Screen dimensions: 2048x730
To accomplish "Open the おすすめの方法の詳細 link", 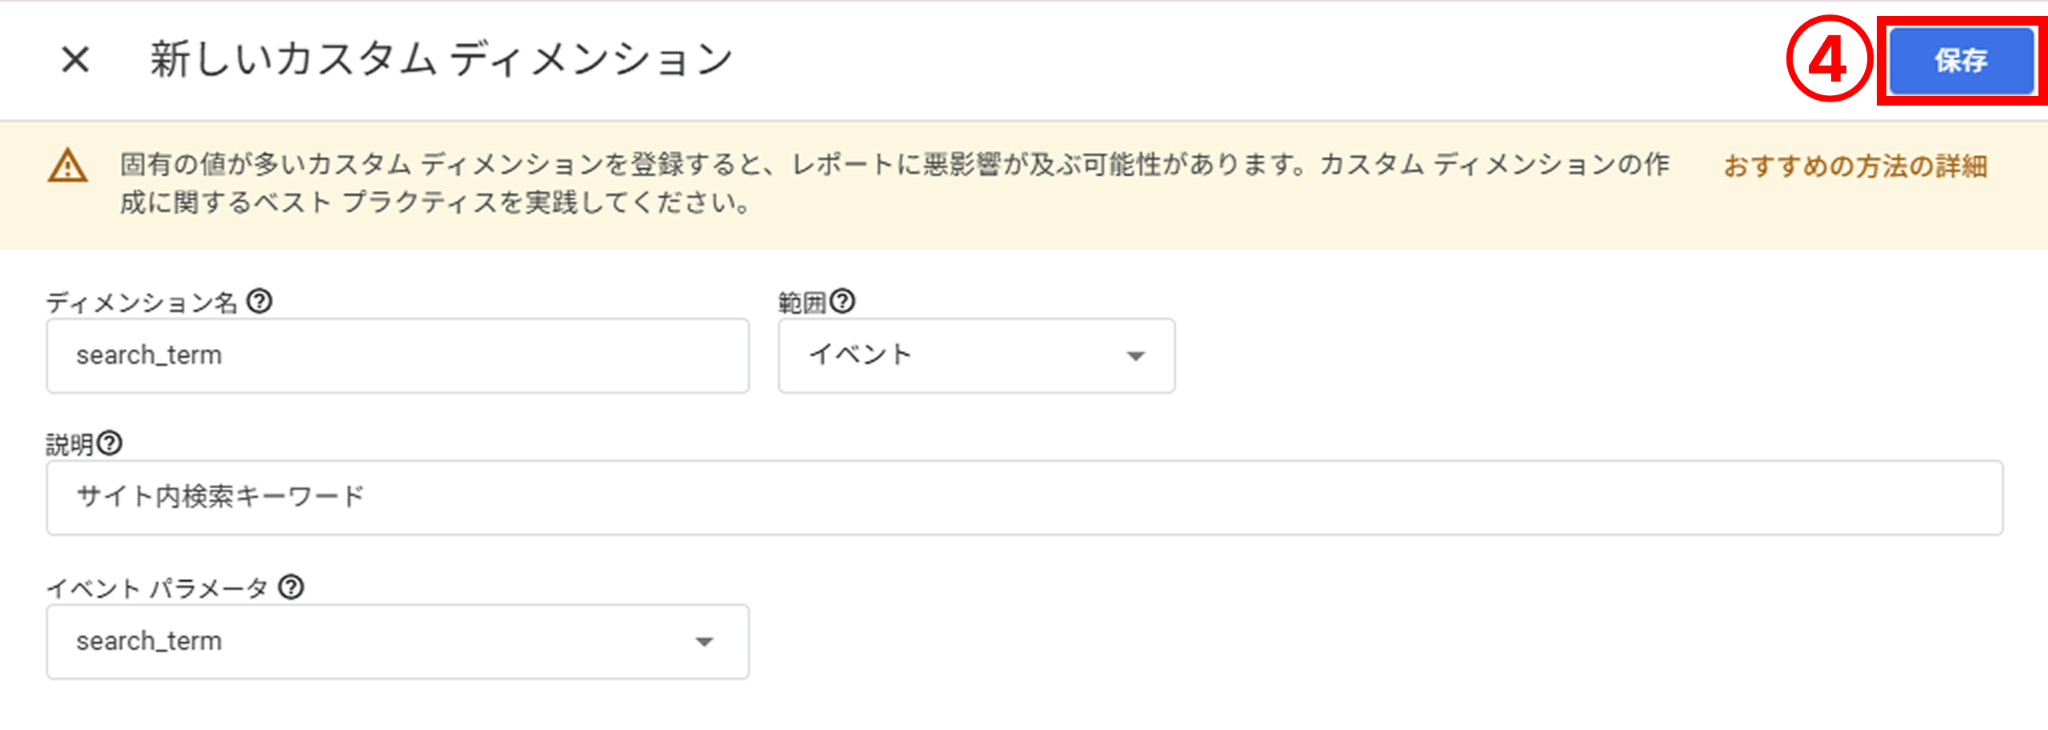I will coord(1856,166).
